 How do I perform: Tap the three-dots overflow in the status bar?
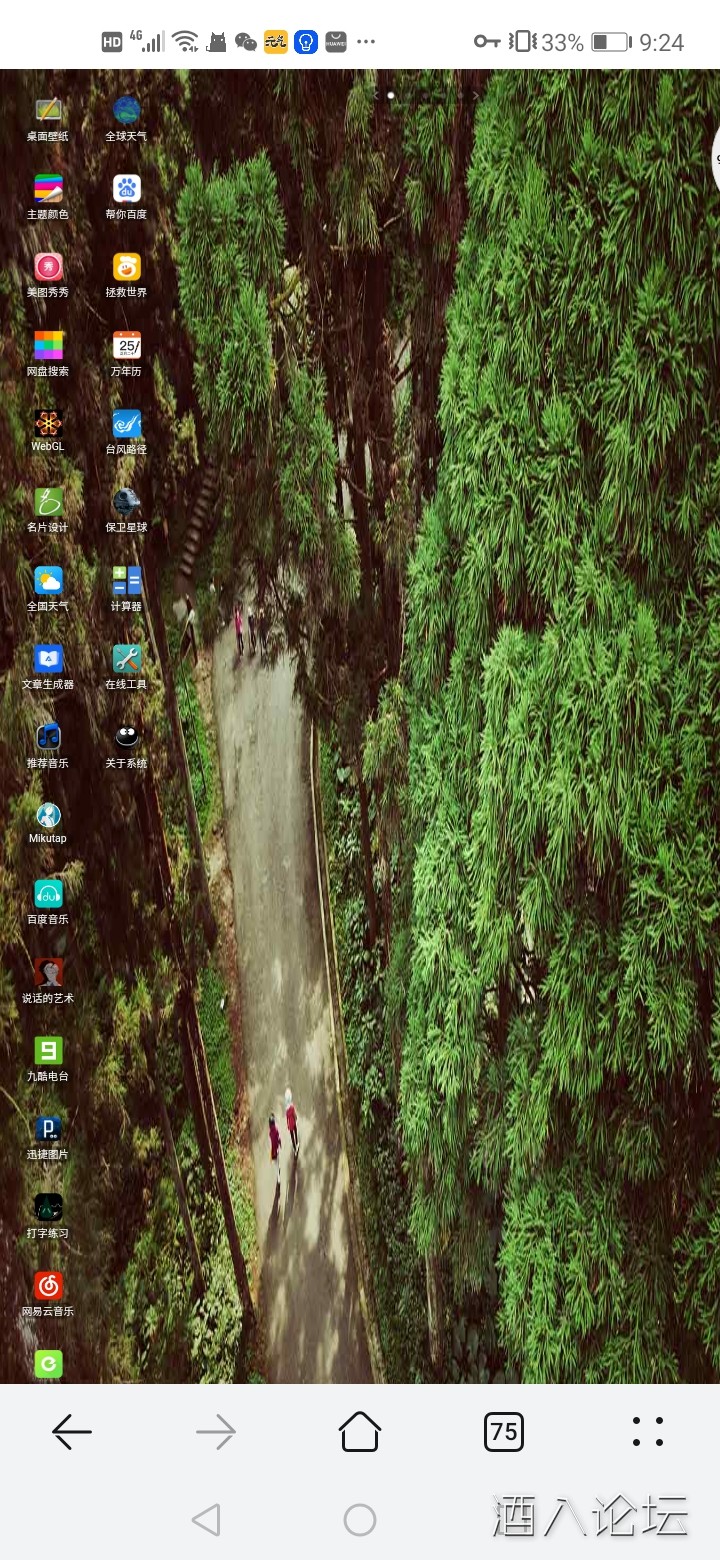coord(366,41)
